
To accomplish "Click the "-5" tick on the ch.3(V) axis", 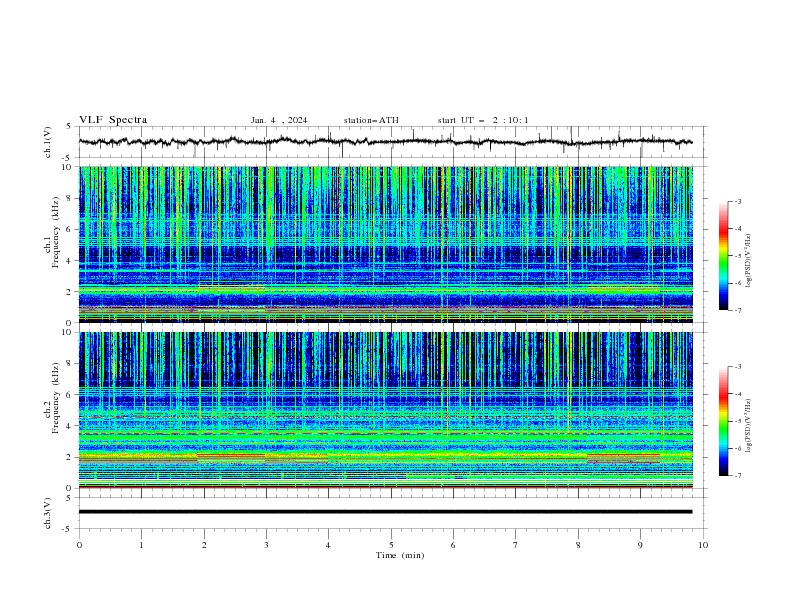I will 68,529.
